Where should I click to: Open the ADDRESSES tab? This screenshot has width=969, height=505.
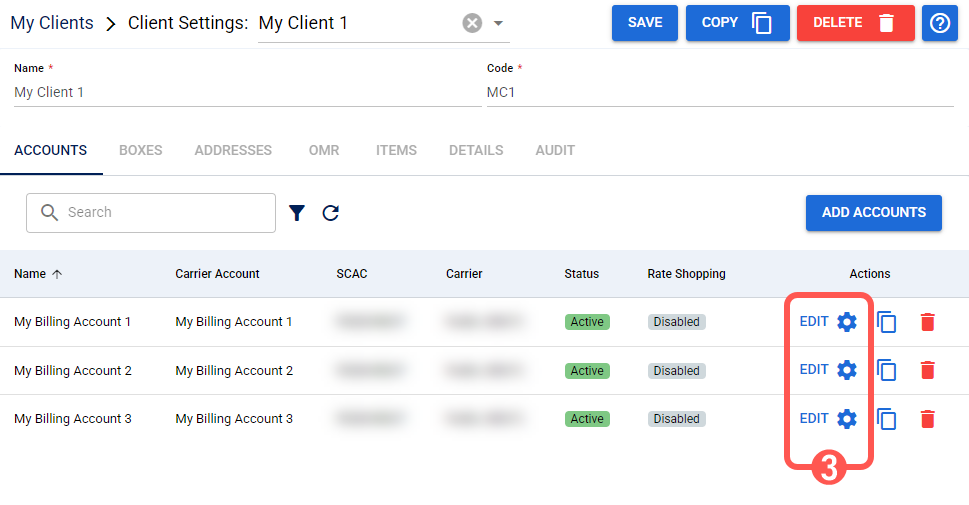tap(233, 150)
